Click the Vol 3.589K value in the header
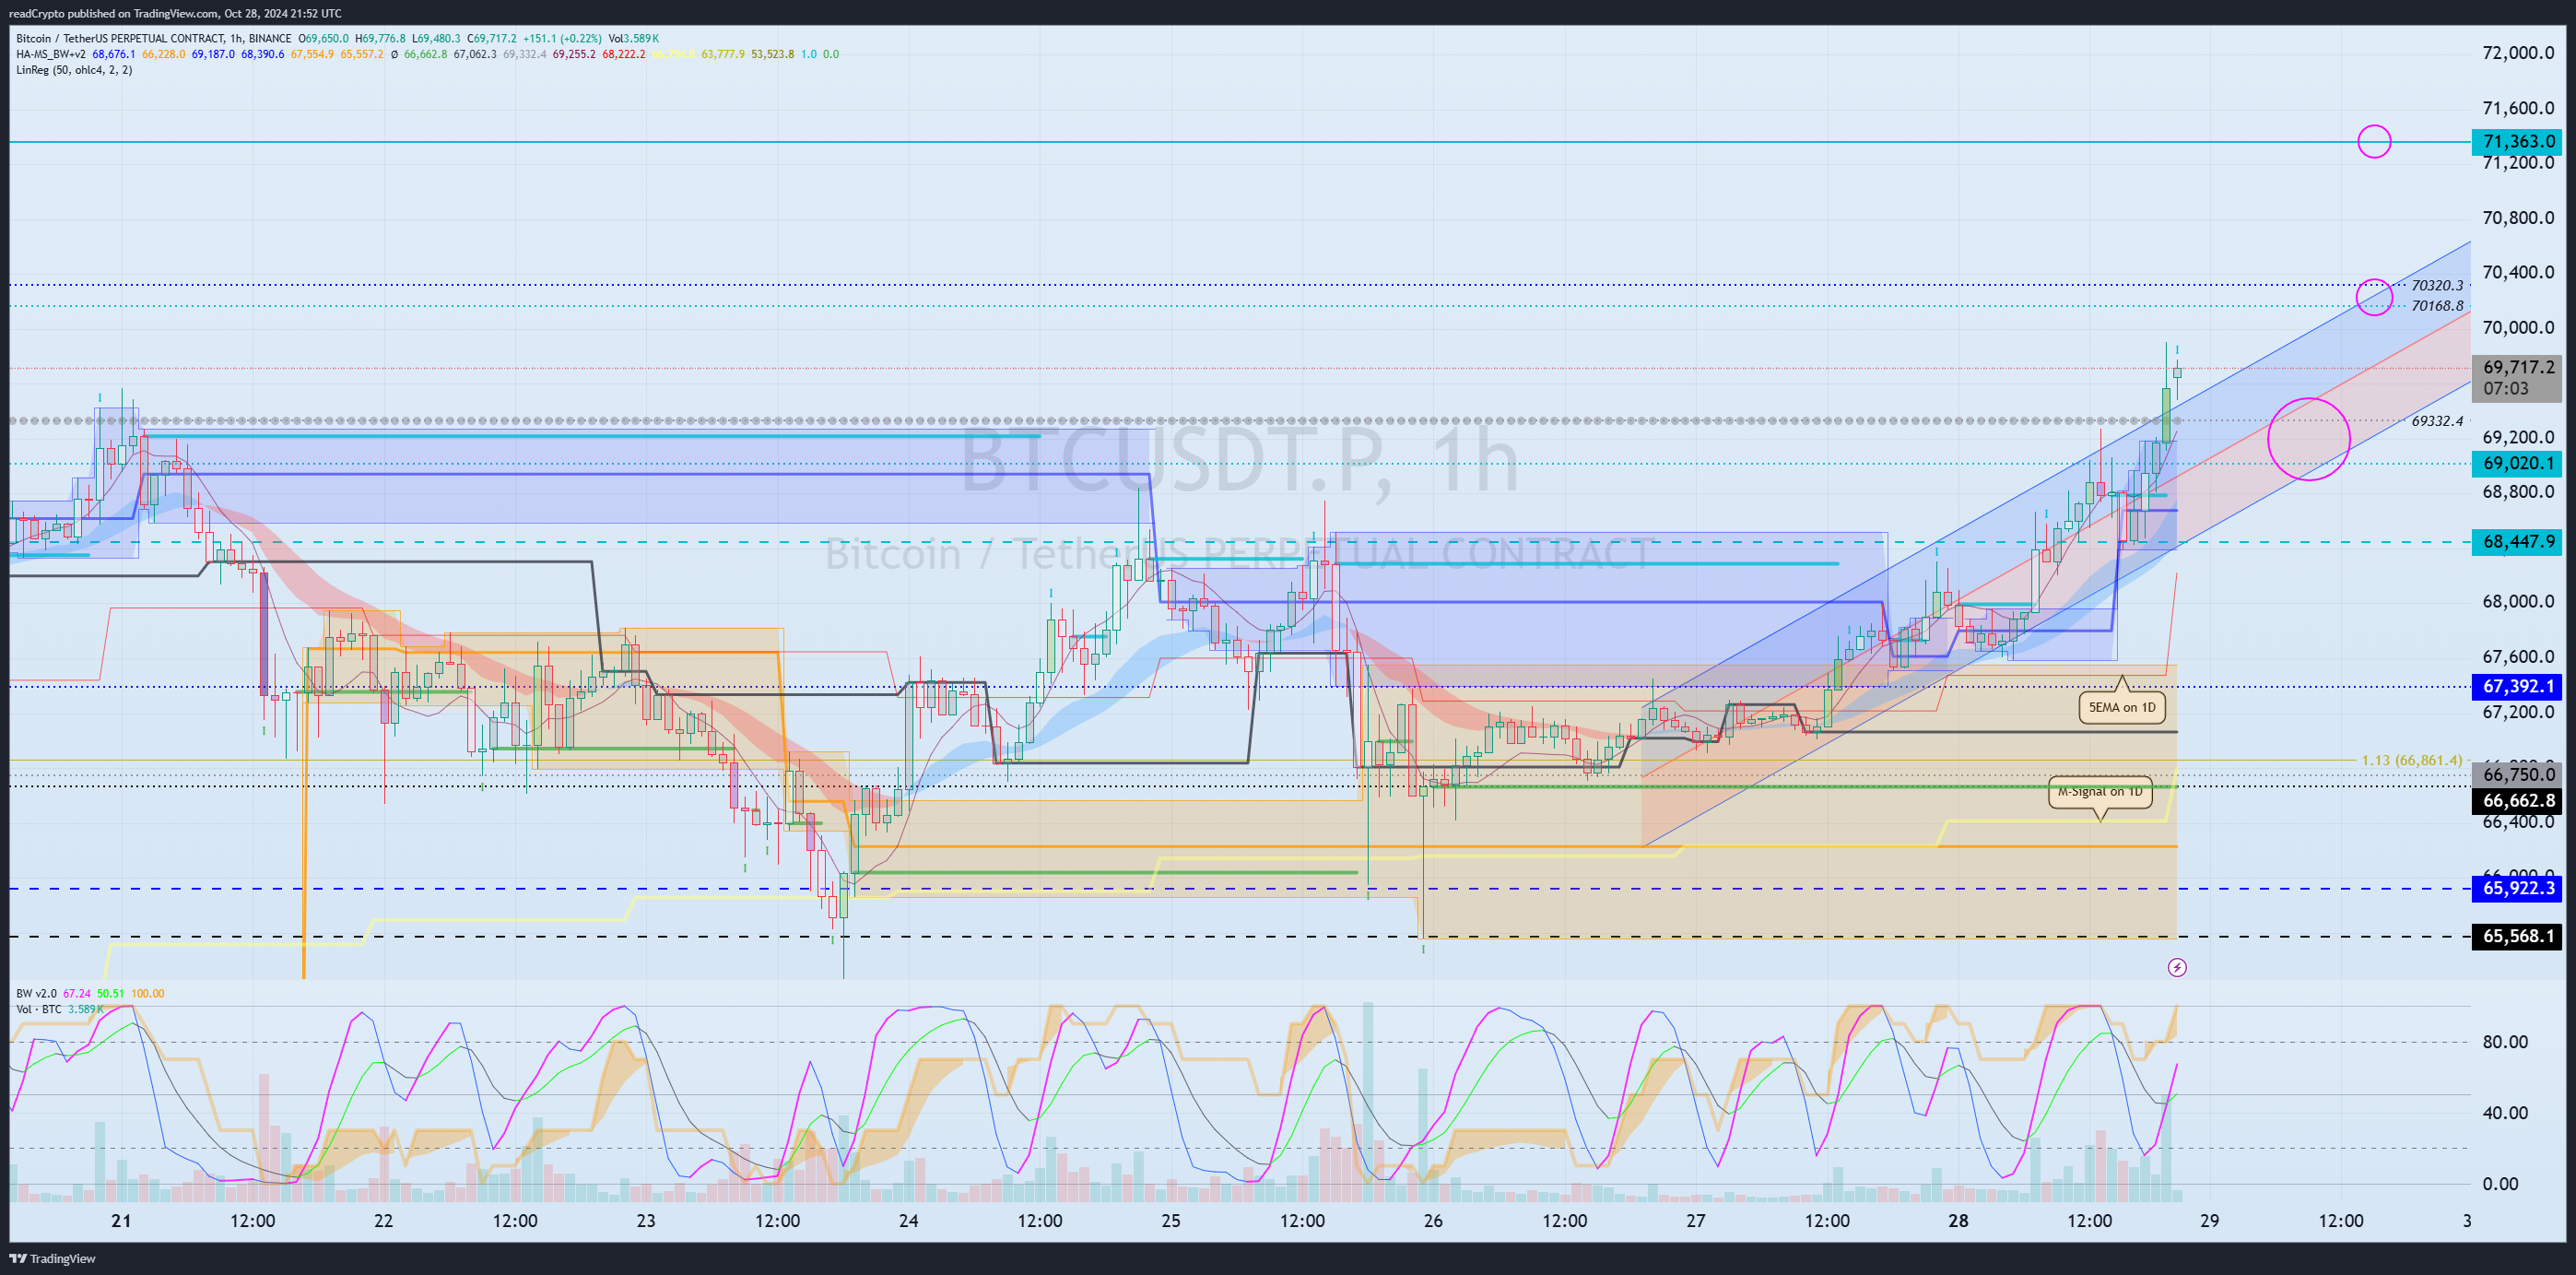This screenshot has width=2576, height=1275. pyautogui.click(x=633, y=38)
